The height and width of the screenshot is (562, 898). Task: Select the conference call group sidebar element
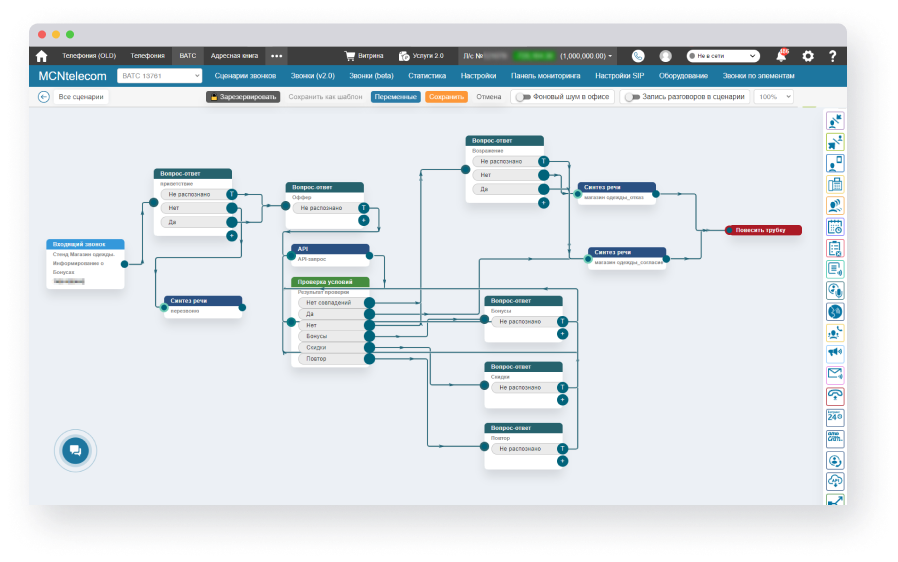click(835, 333)
